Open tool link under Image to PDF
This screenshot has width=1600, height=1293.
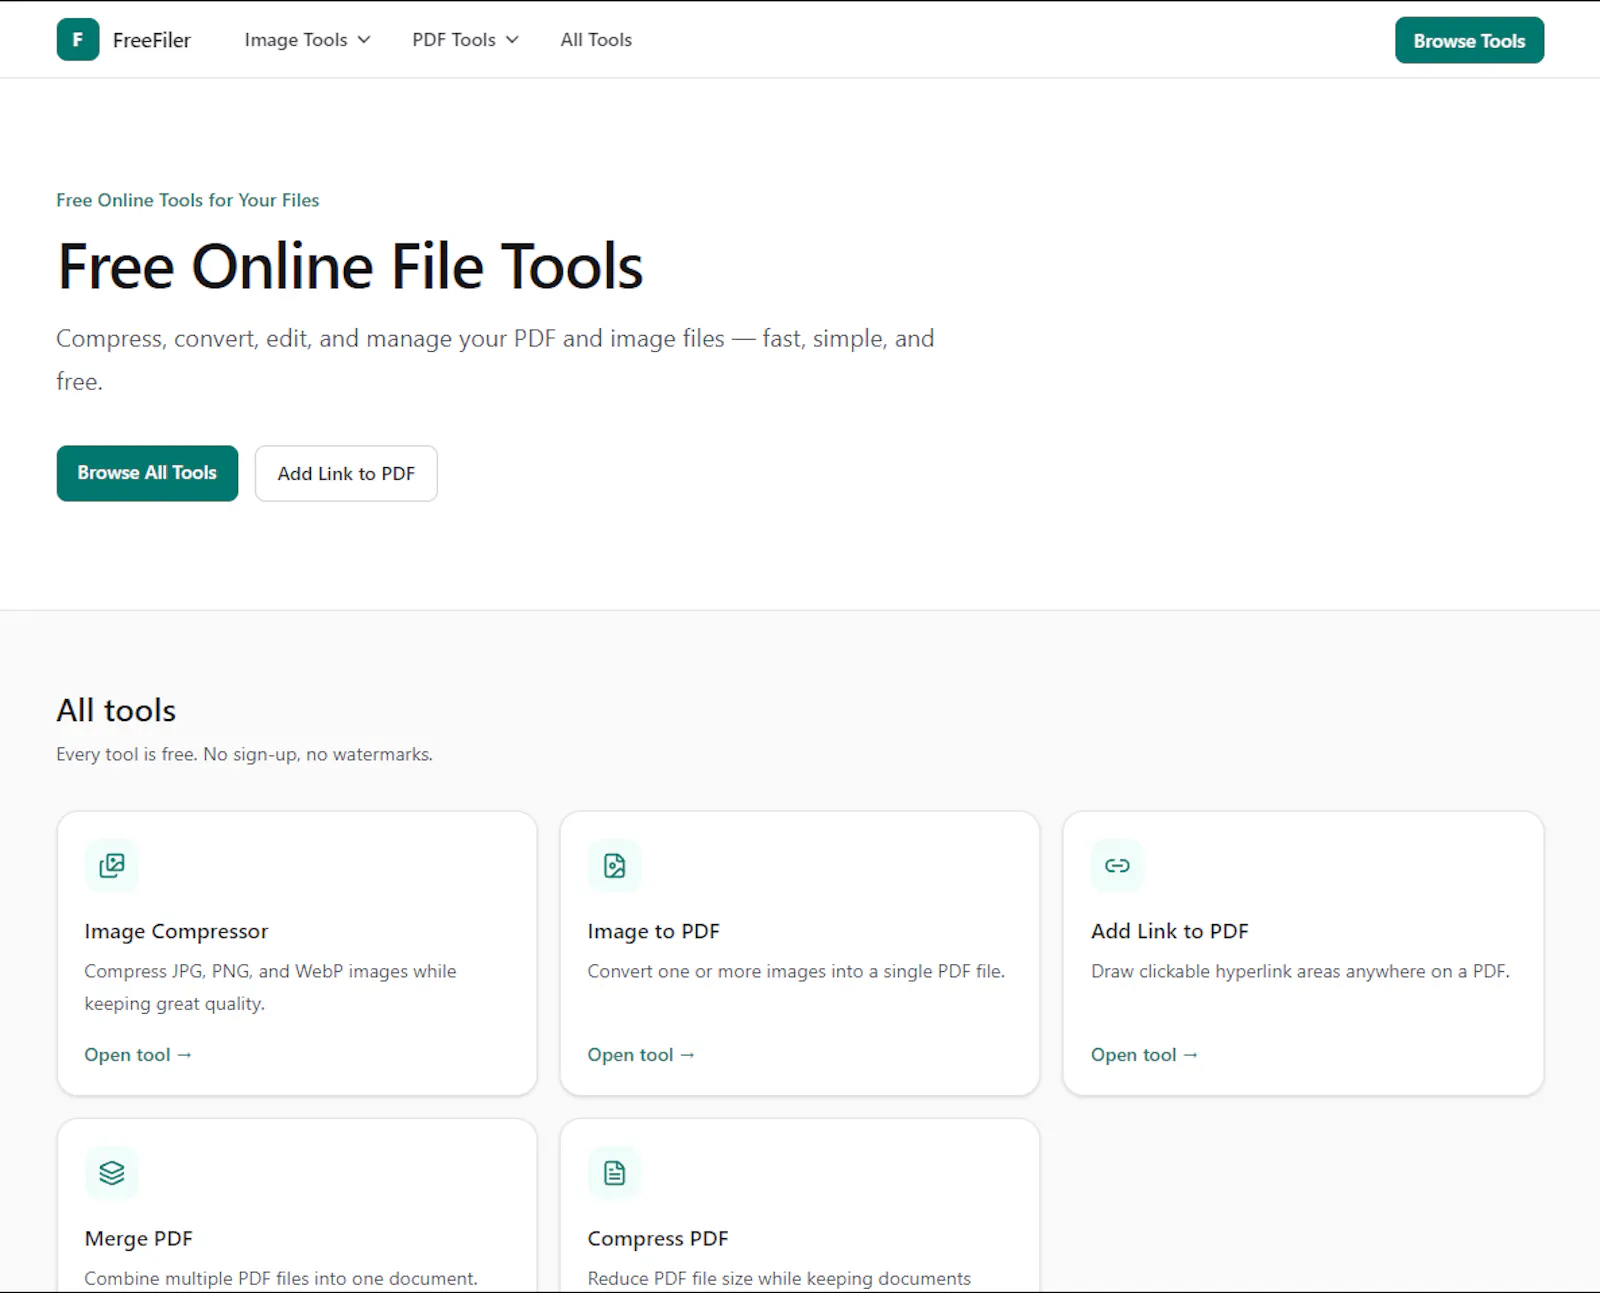pos(641,1055)
